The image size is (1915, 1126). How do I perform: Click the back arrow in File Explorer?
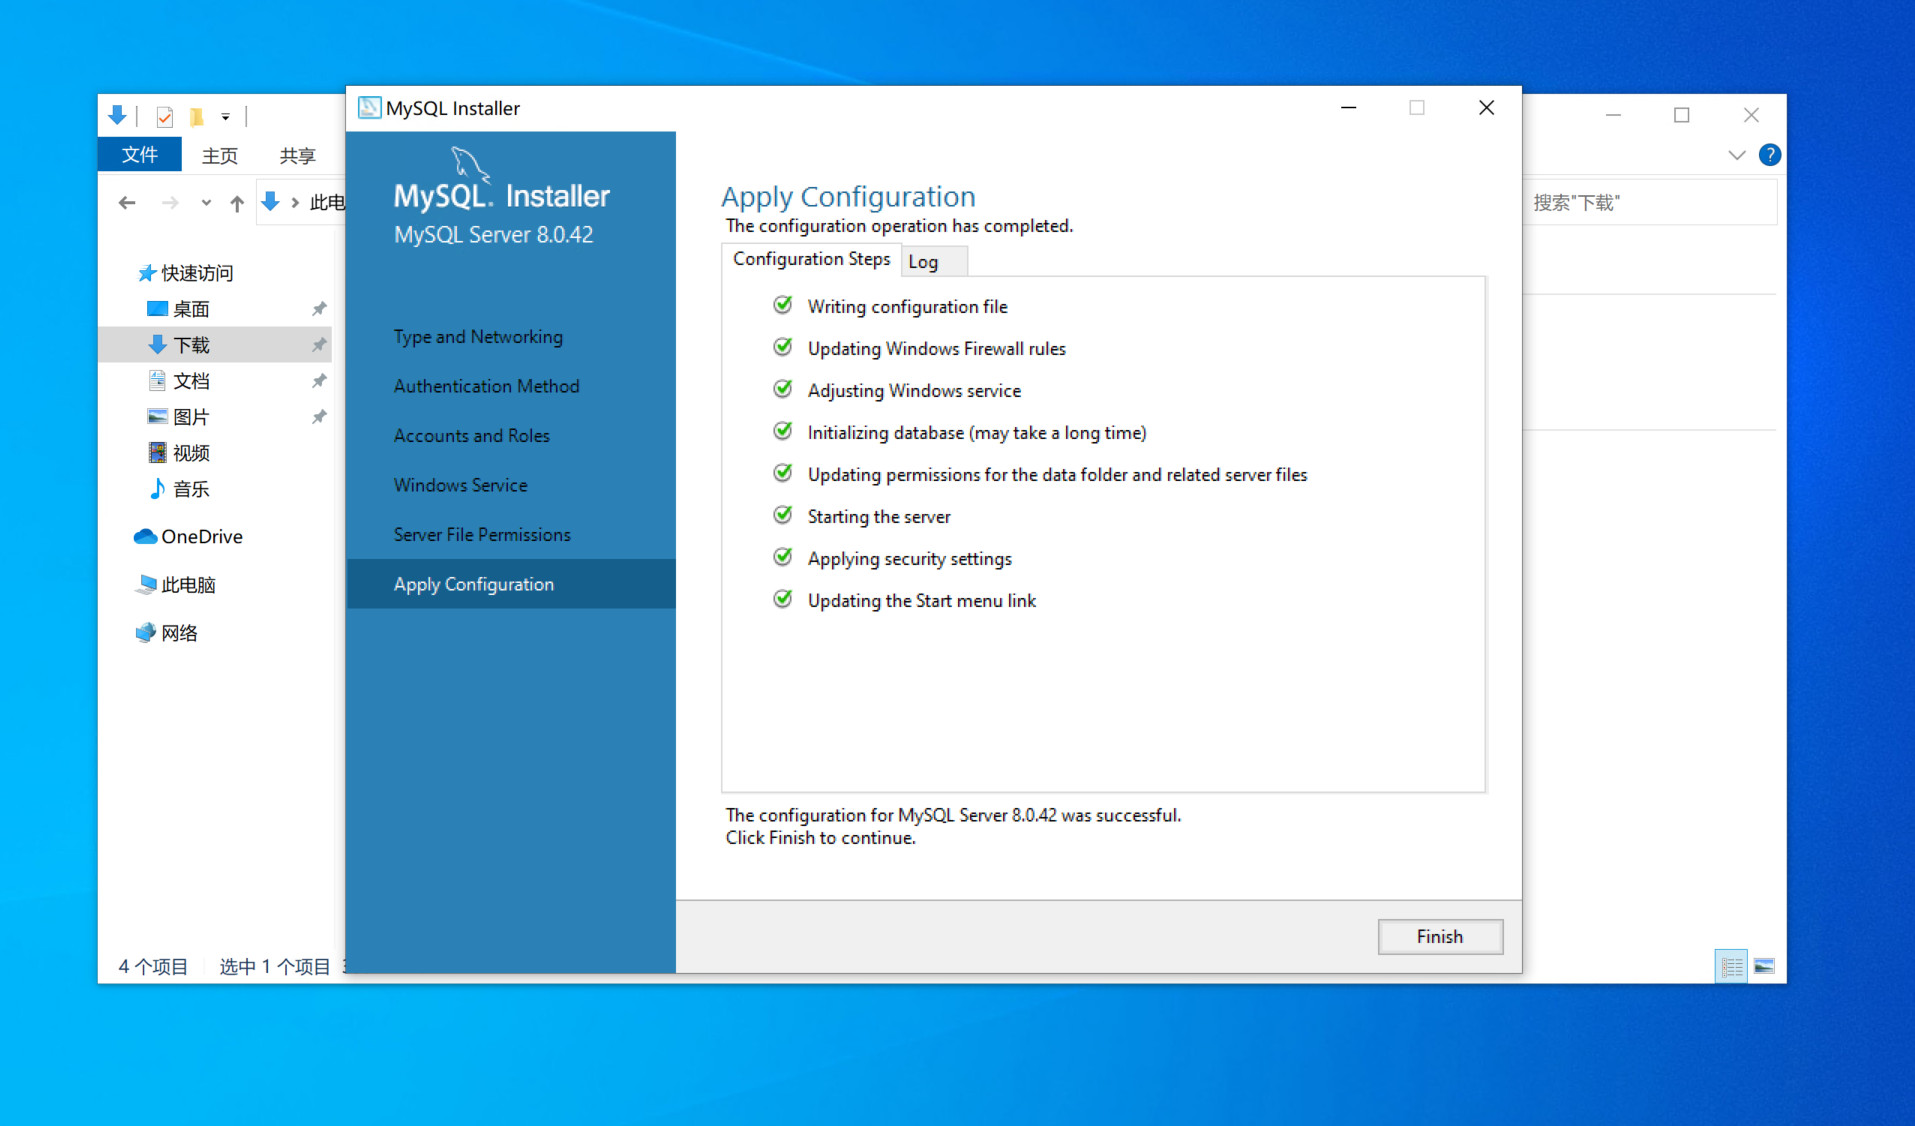(127, 203)
